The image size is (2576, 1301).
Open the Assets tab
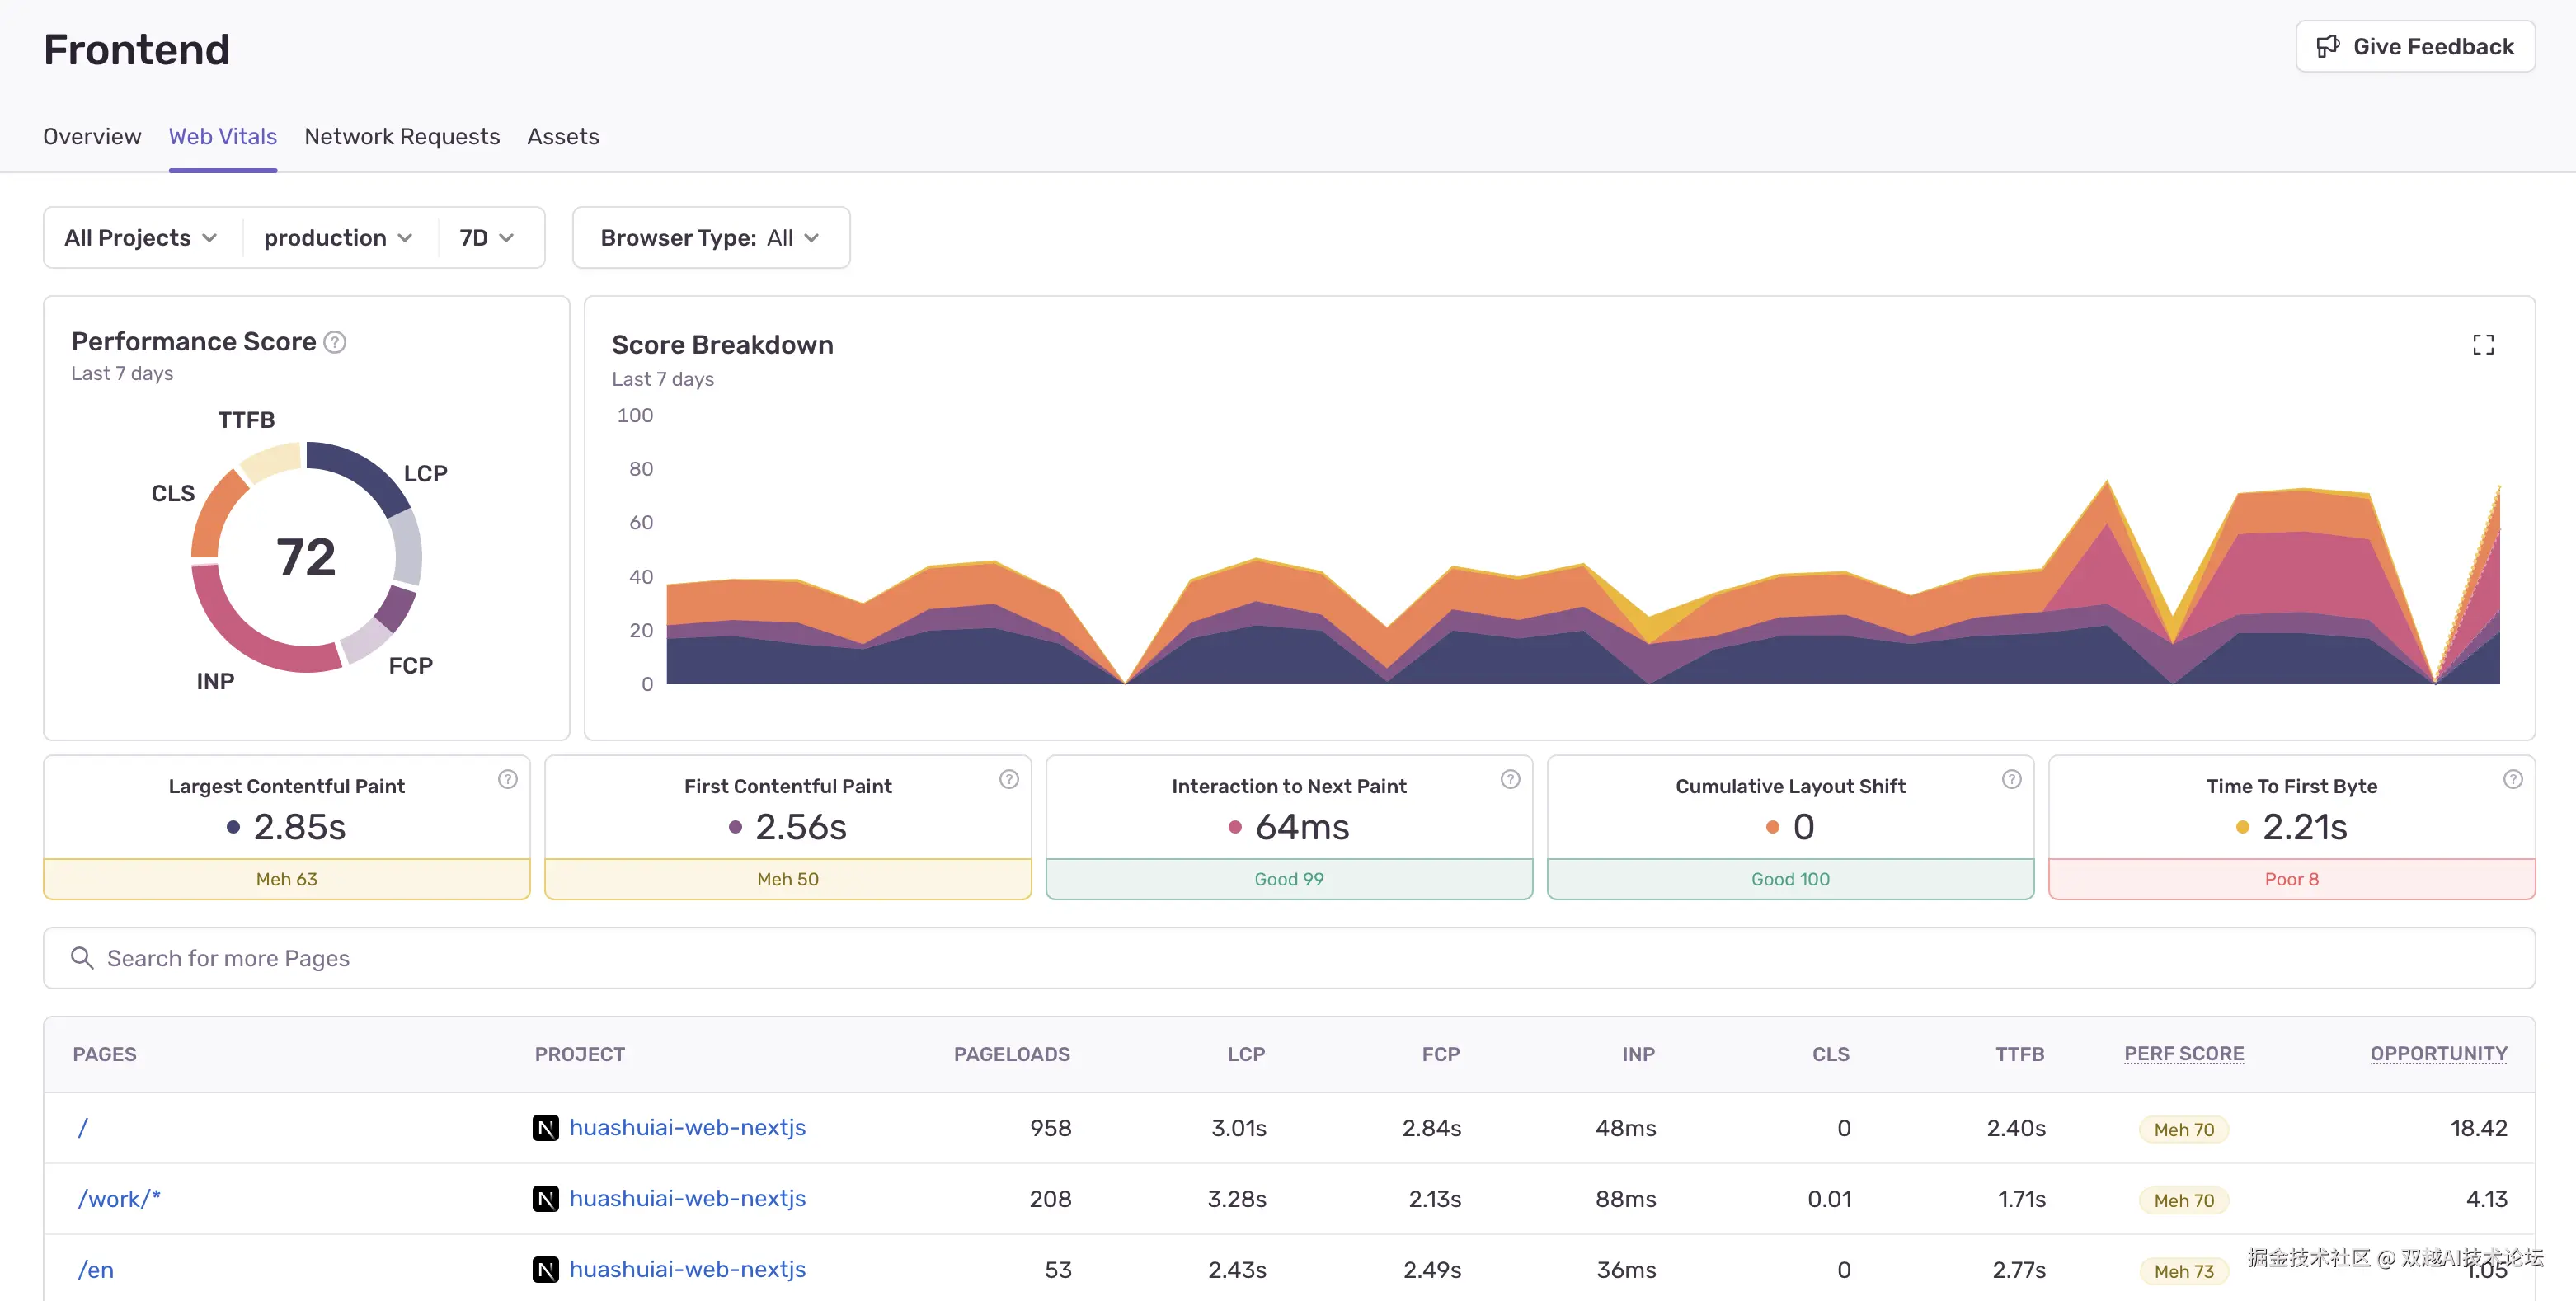coord(563,136)
